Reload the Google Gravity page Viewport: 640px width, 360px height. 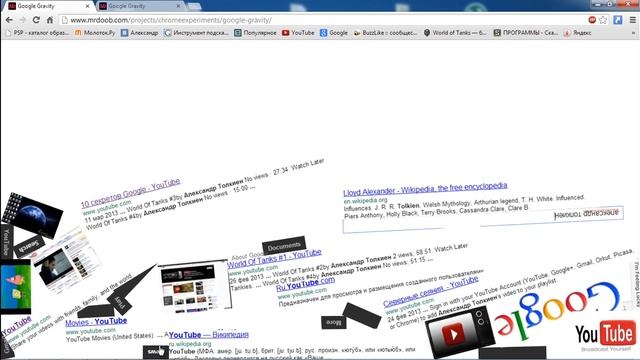coord(36,20)
